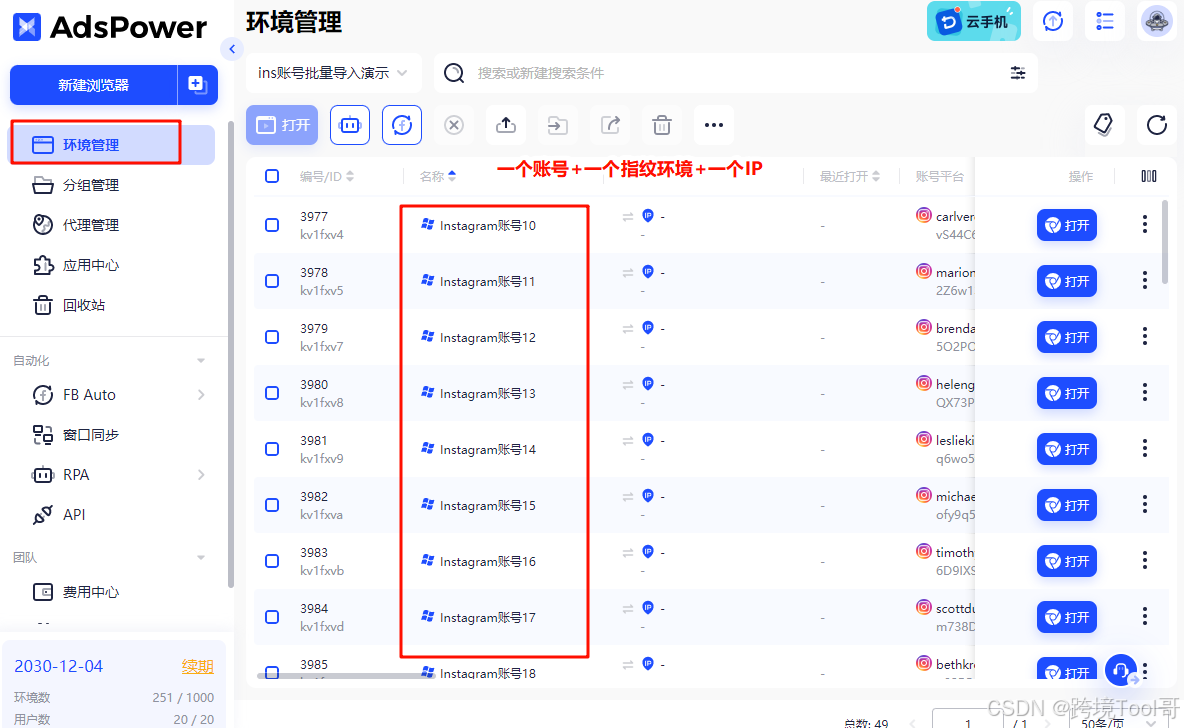Viewport: 1184px width, 728px height.
Task: Click 打开 button for Instagram账号10
Action: click(1066, 225)
